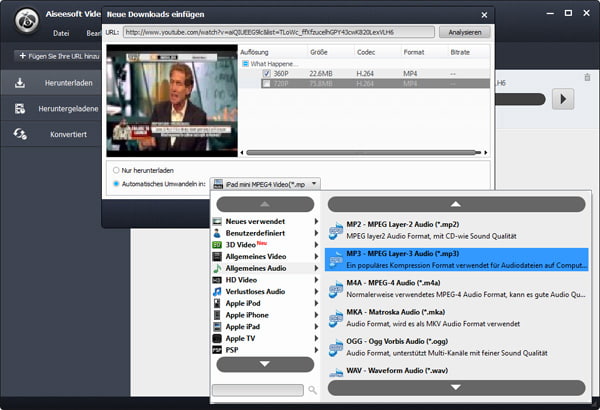The width and height of the screenshot is (600, 410).
Task: Click the Allgemeines Video film icon
Action: pyautogui.click(x=217, y=256)
